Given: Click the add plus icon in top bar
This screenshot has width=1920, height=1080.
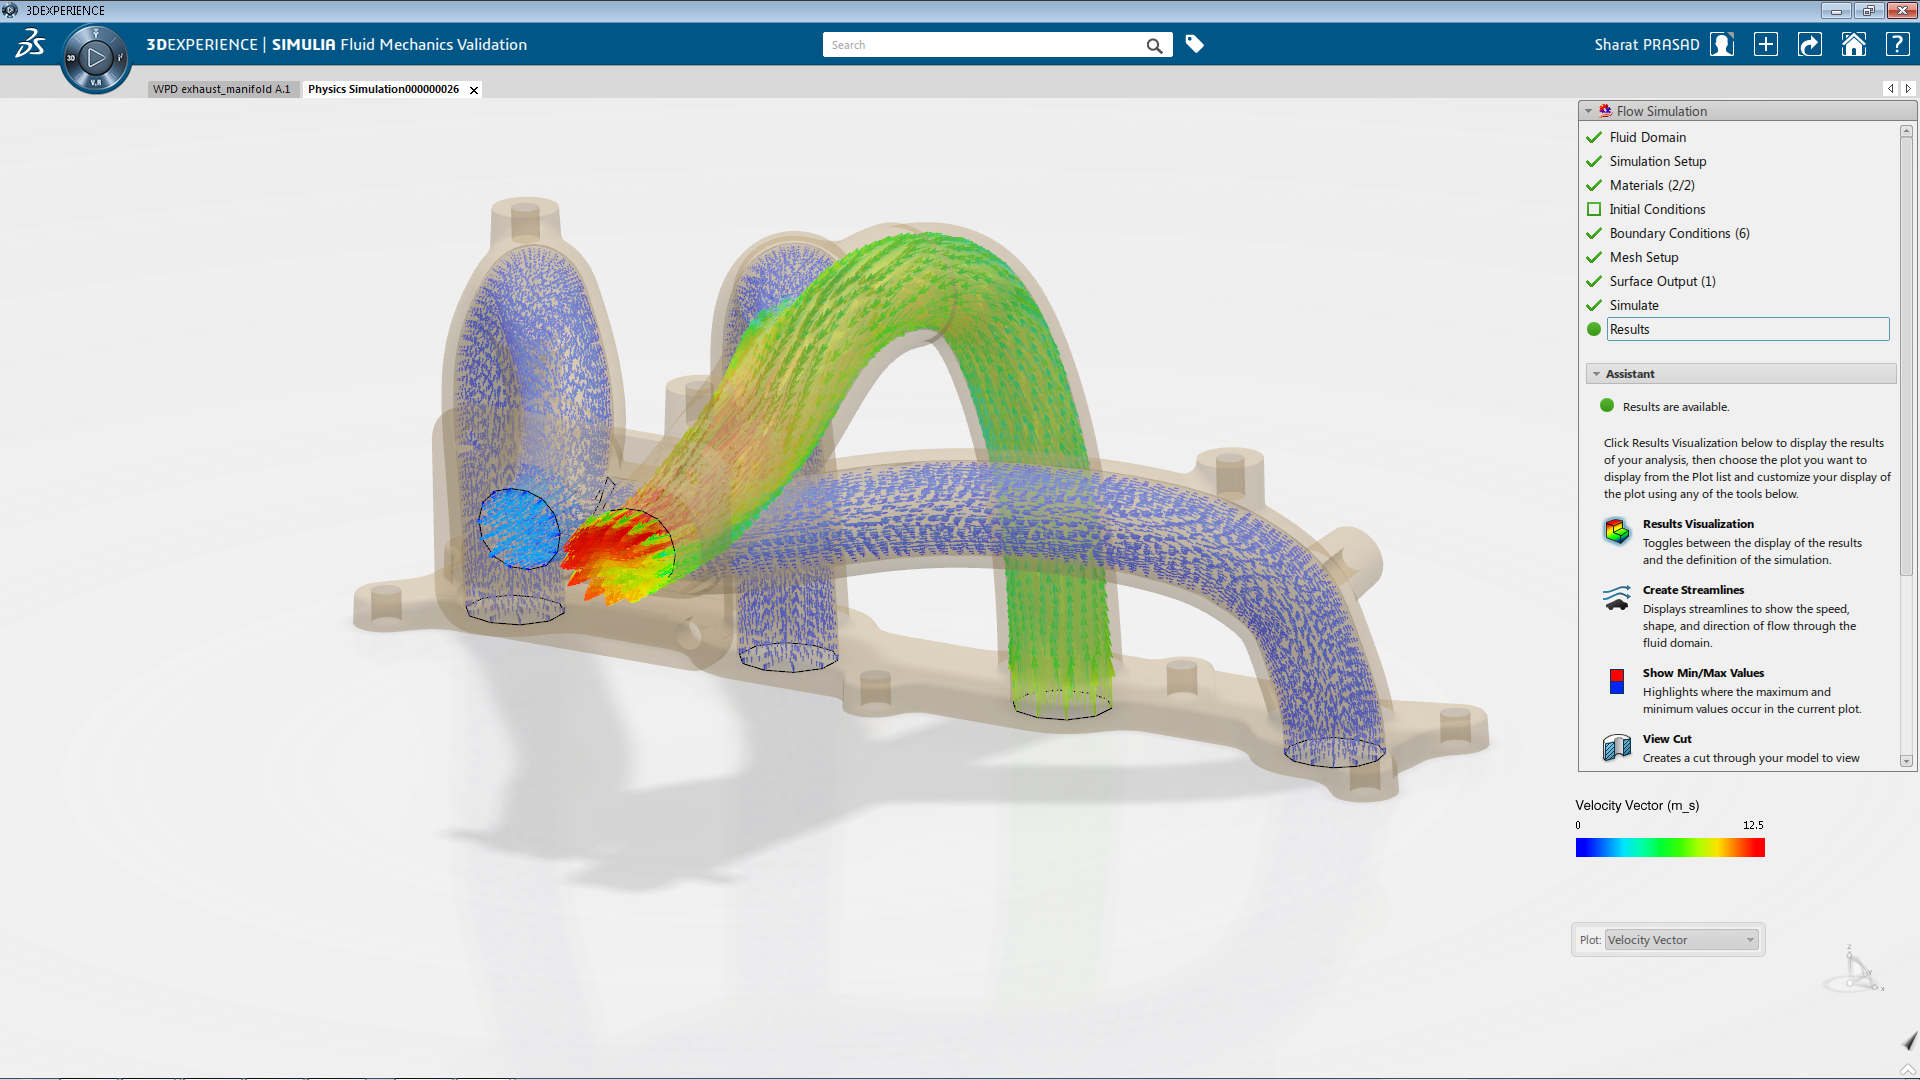Looking at the screenshot, I should pos(1765,44).
